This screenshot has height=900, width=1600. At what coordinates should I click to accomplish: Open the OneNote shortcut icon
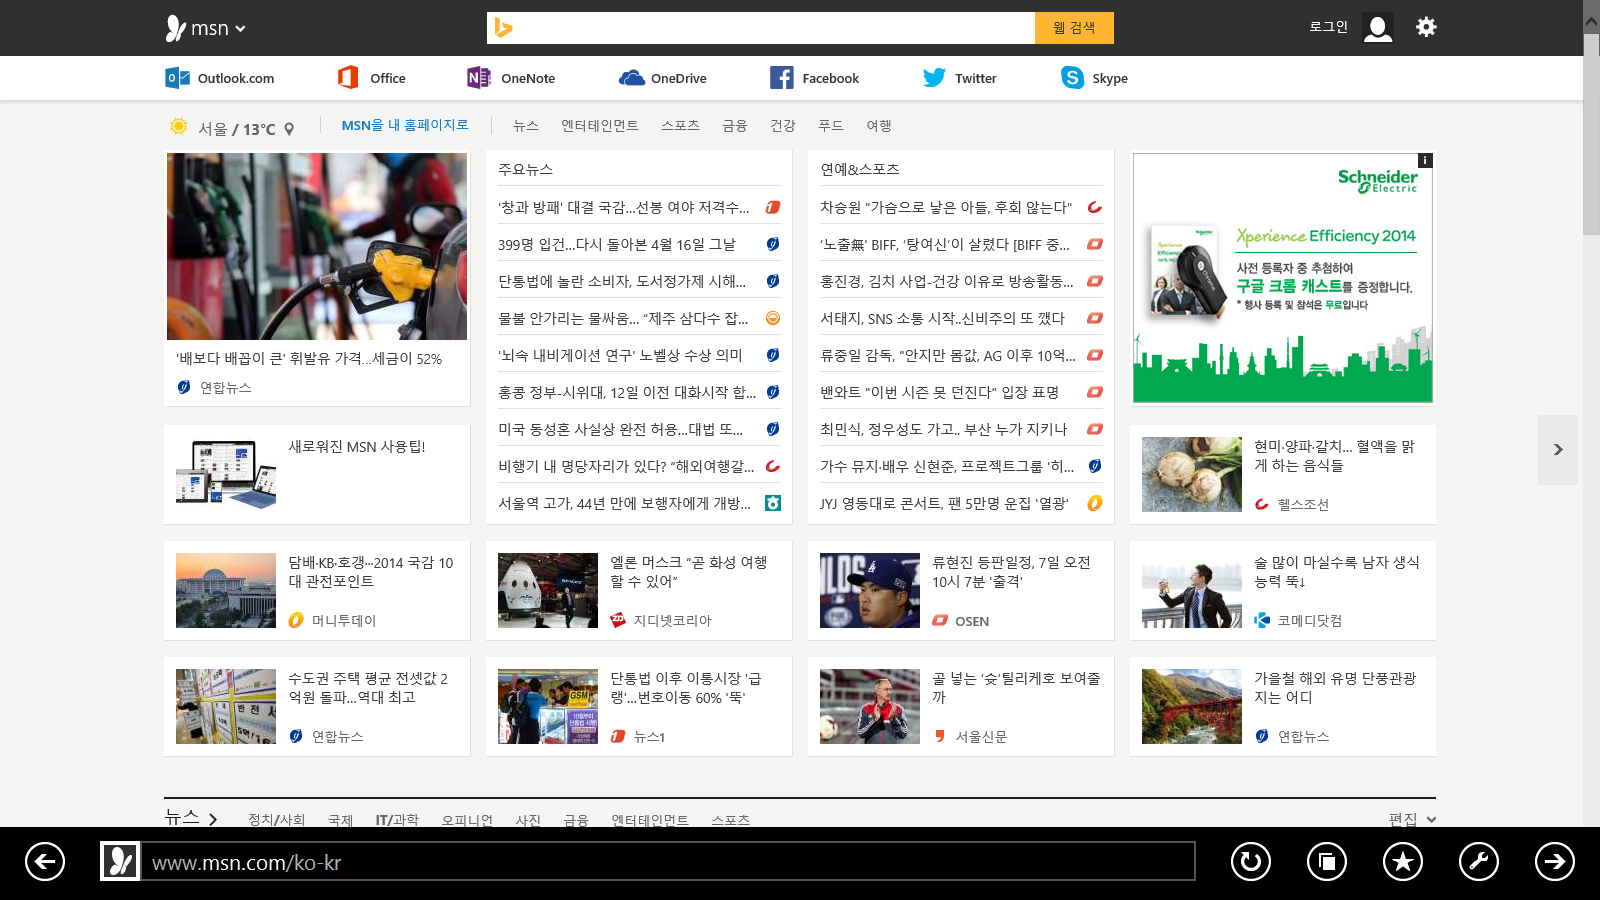(x=479, y=78)
